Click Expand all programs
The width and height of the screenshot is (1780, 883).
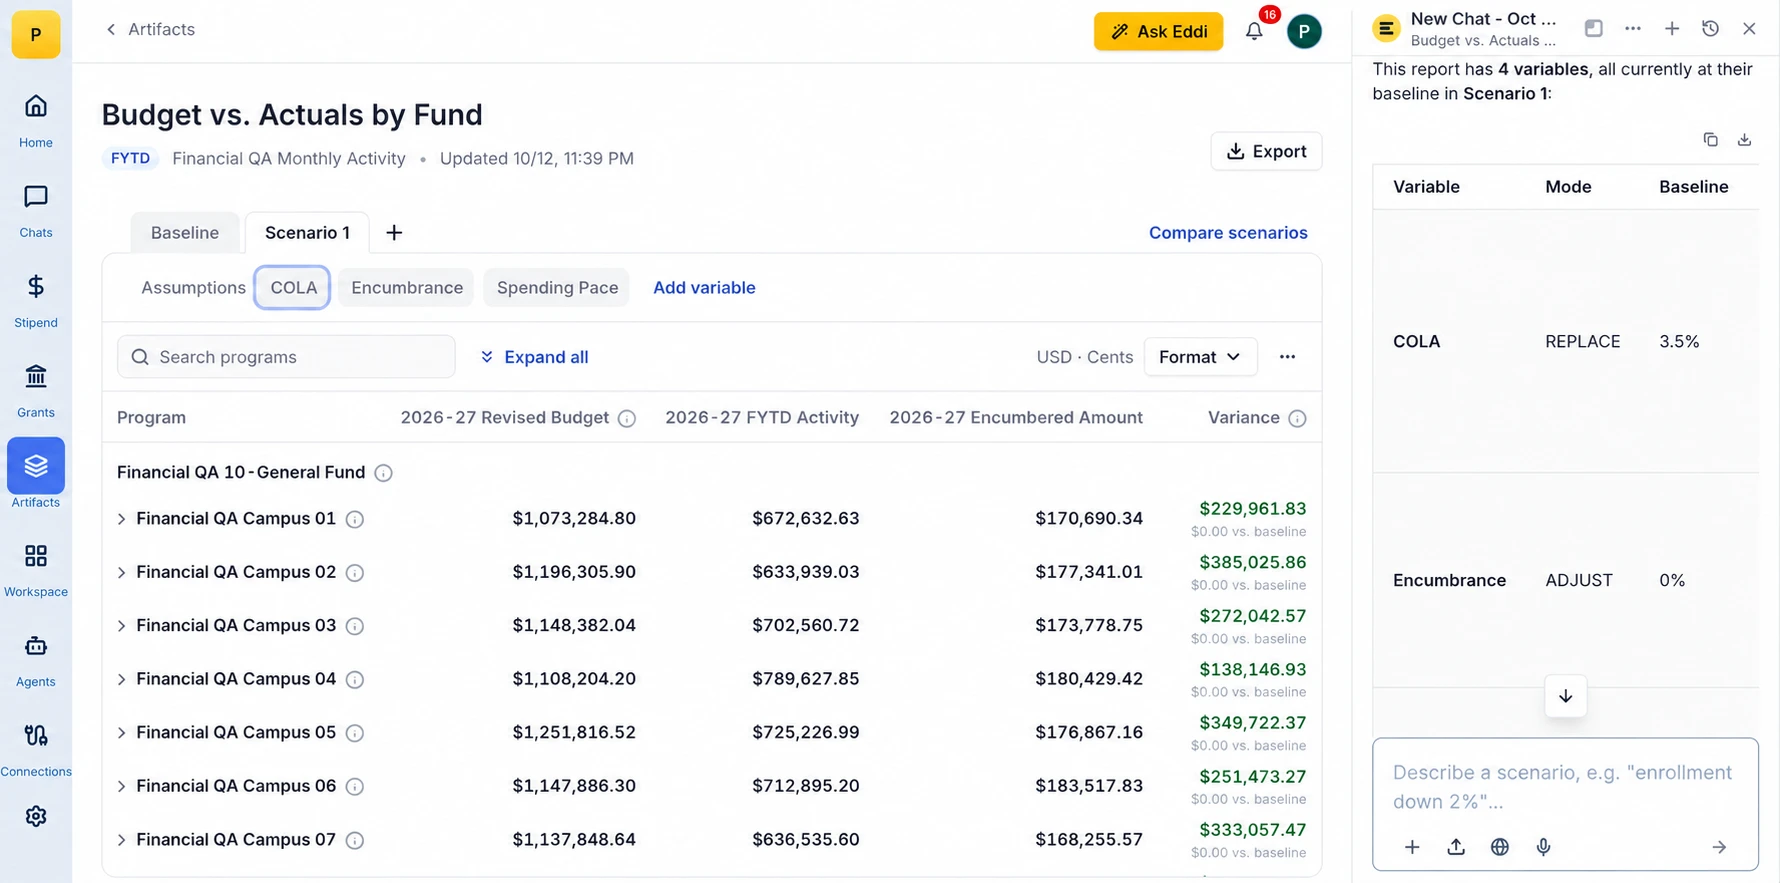tap(534, 357)
